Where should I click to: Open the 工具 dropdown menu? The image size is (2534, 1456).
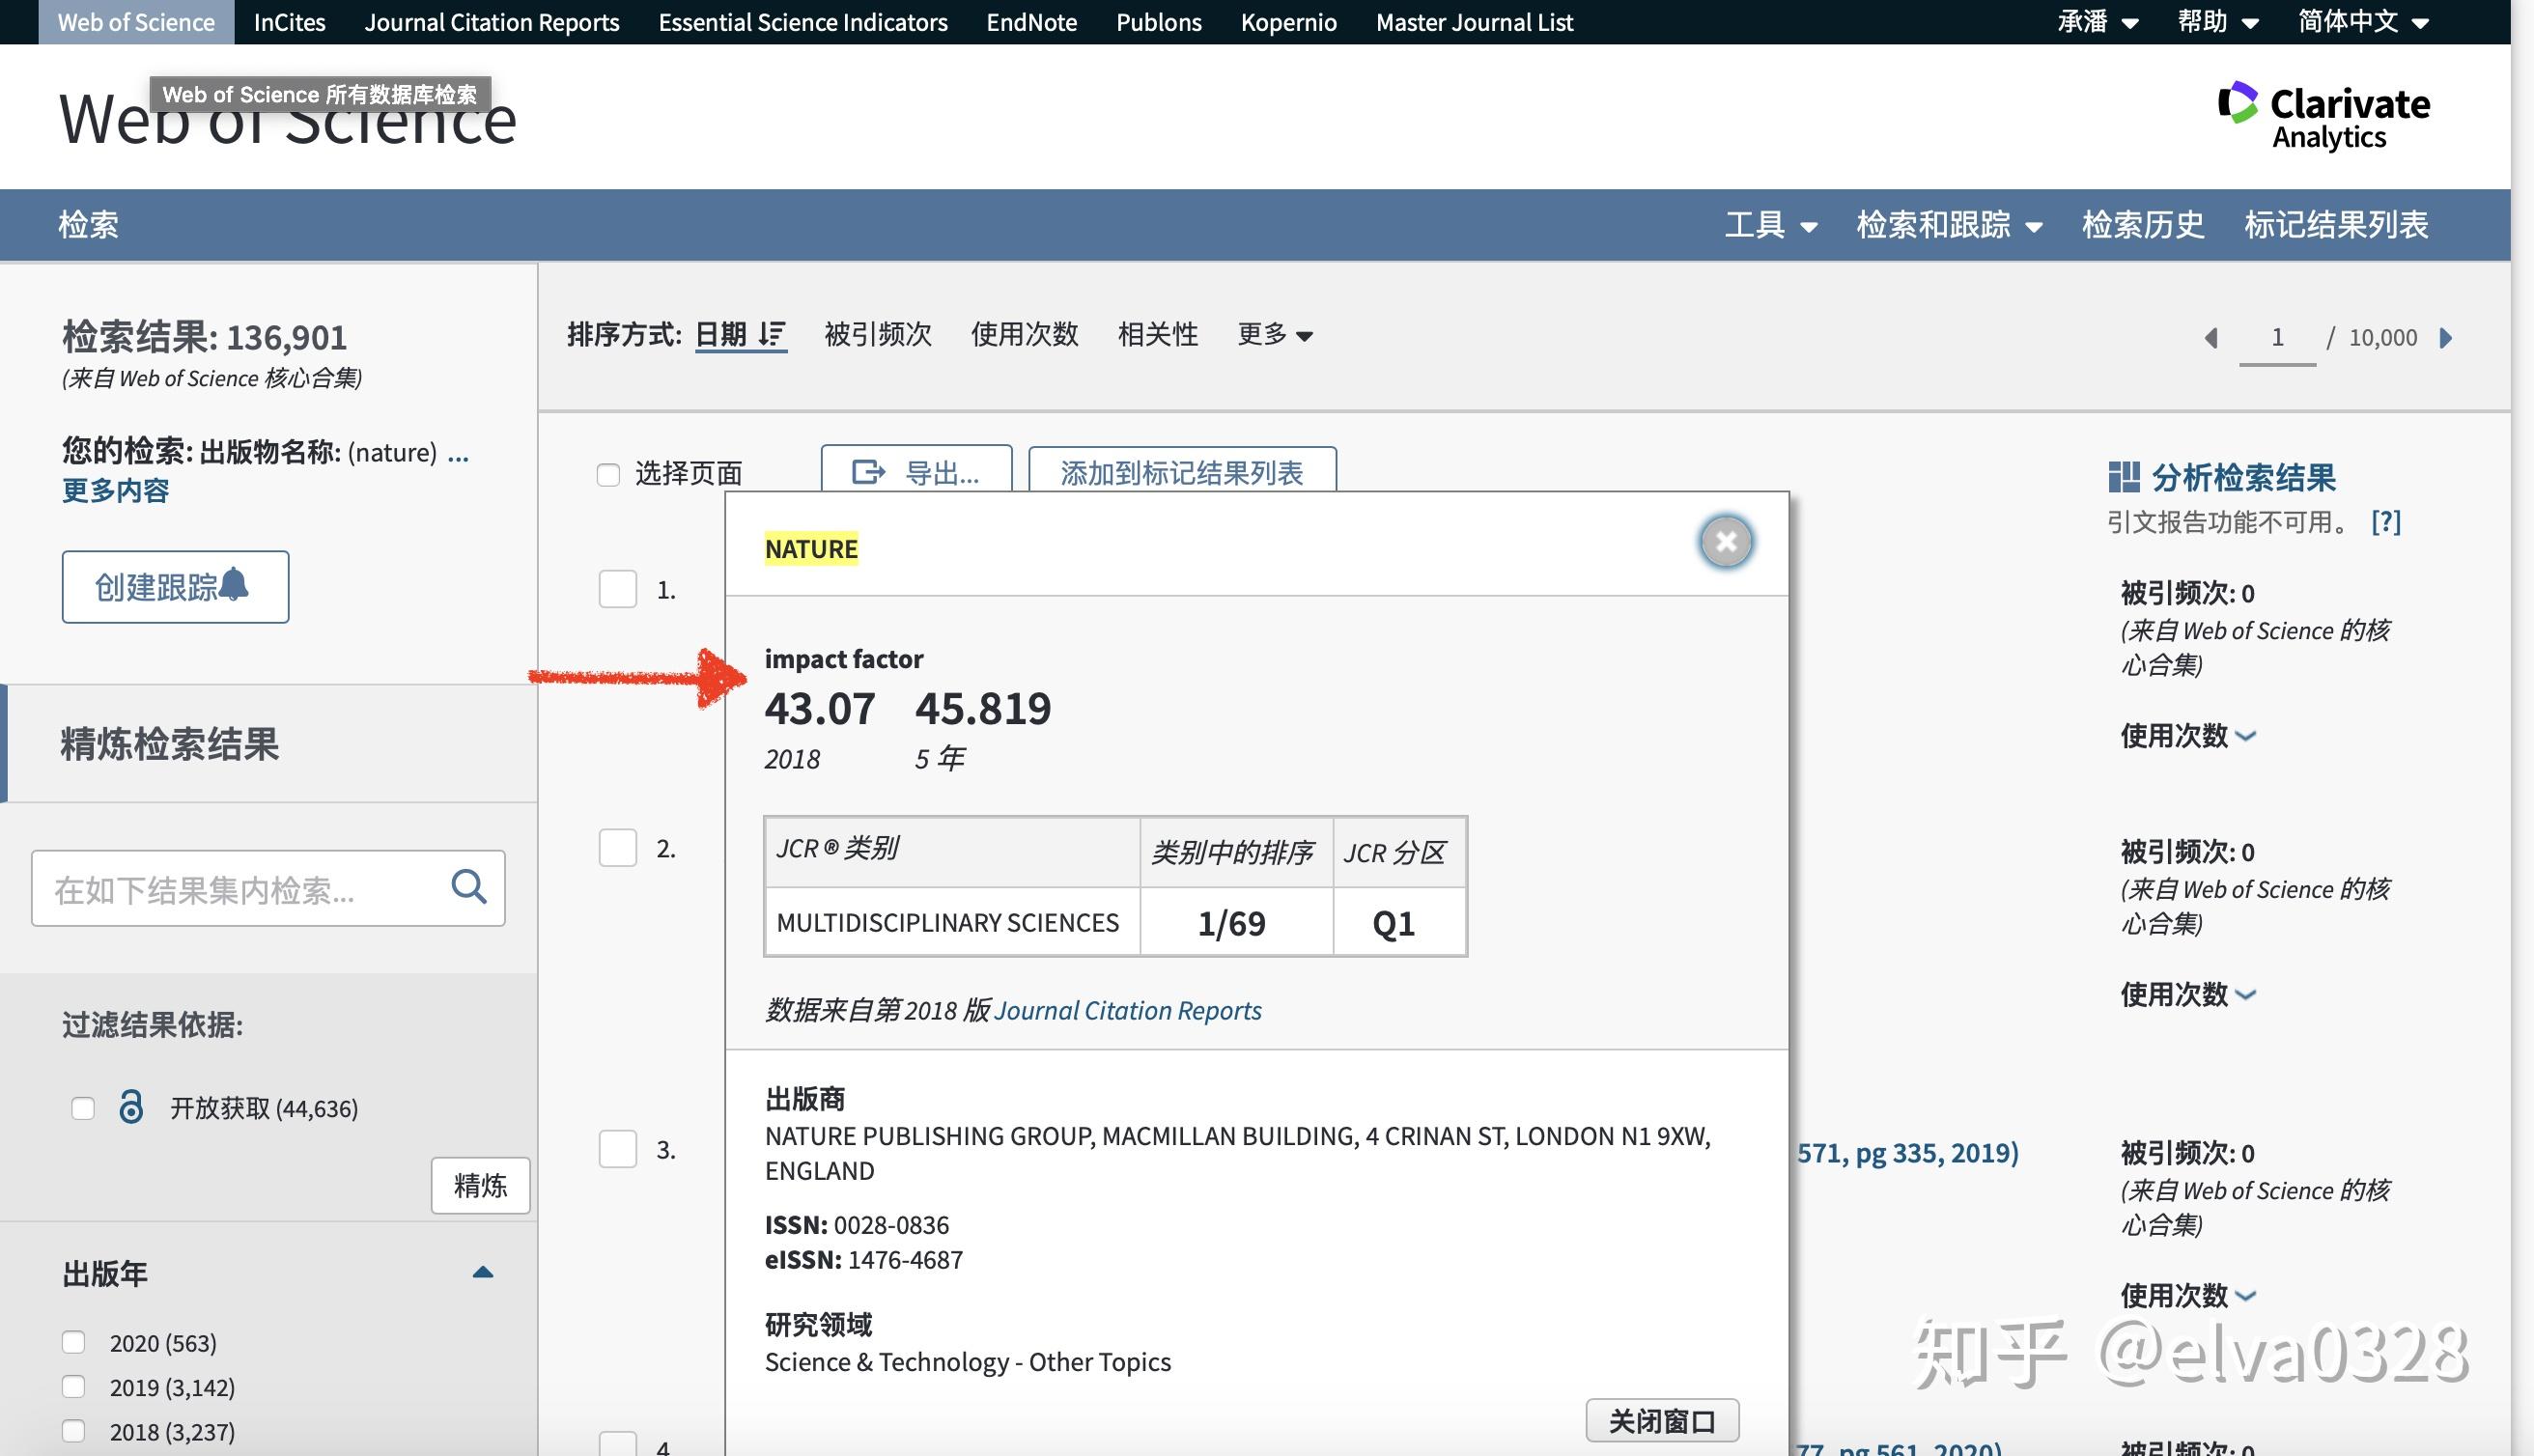click(1771, 225)
